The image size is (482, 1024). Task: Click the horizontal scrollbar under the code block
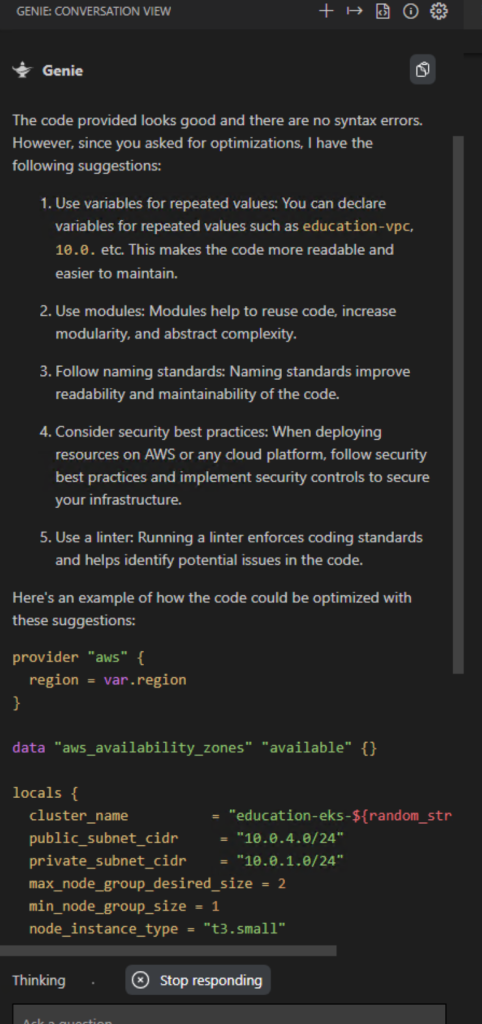click(x=168, y=951)
